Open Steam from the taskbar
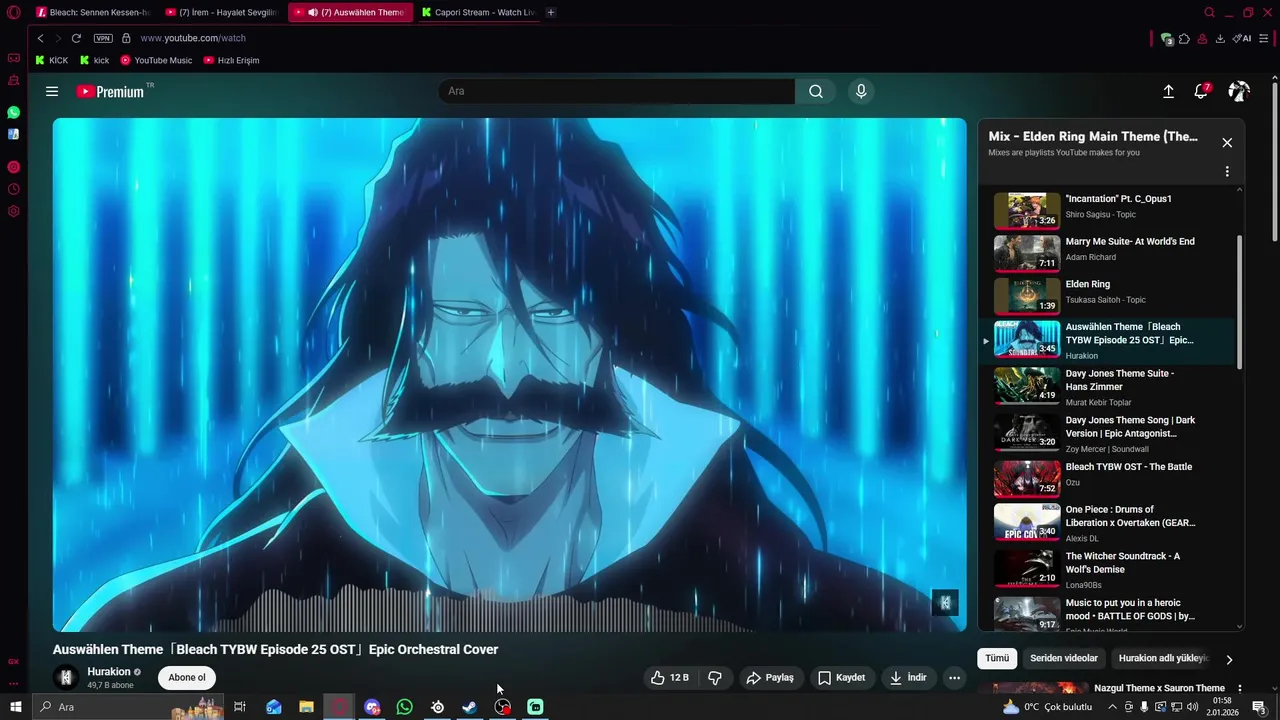Viewport: 1280px width, 720px height. 470,707
